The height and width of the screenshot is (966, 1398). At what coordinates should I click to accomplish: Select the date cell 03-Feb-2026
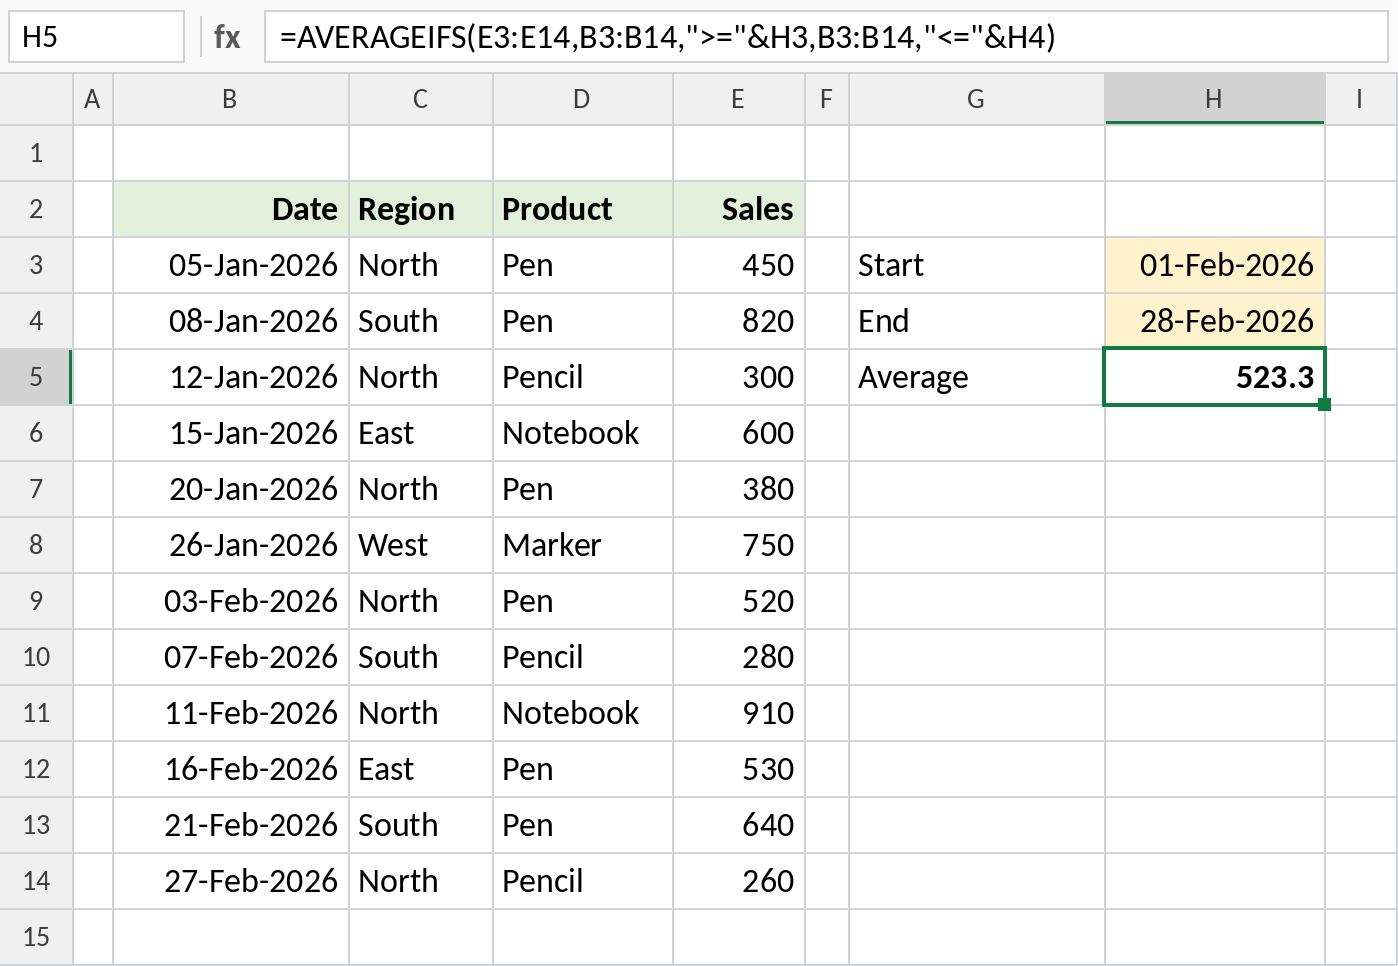[231, 601]
